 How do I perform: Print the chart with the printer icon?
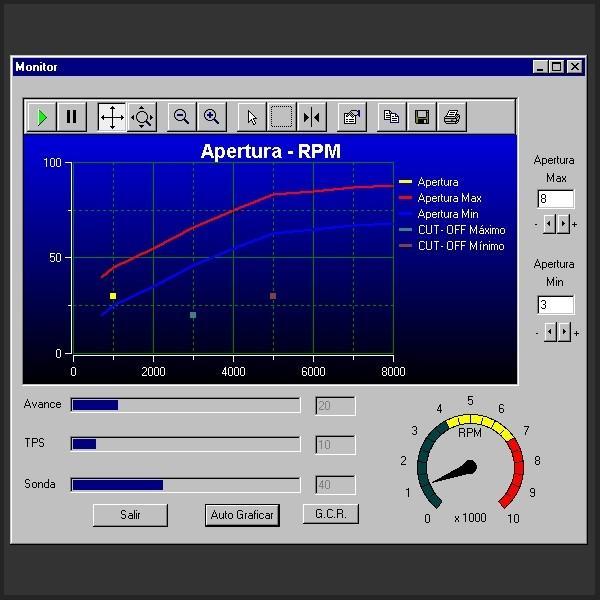click(x=452, y=117)
